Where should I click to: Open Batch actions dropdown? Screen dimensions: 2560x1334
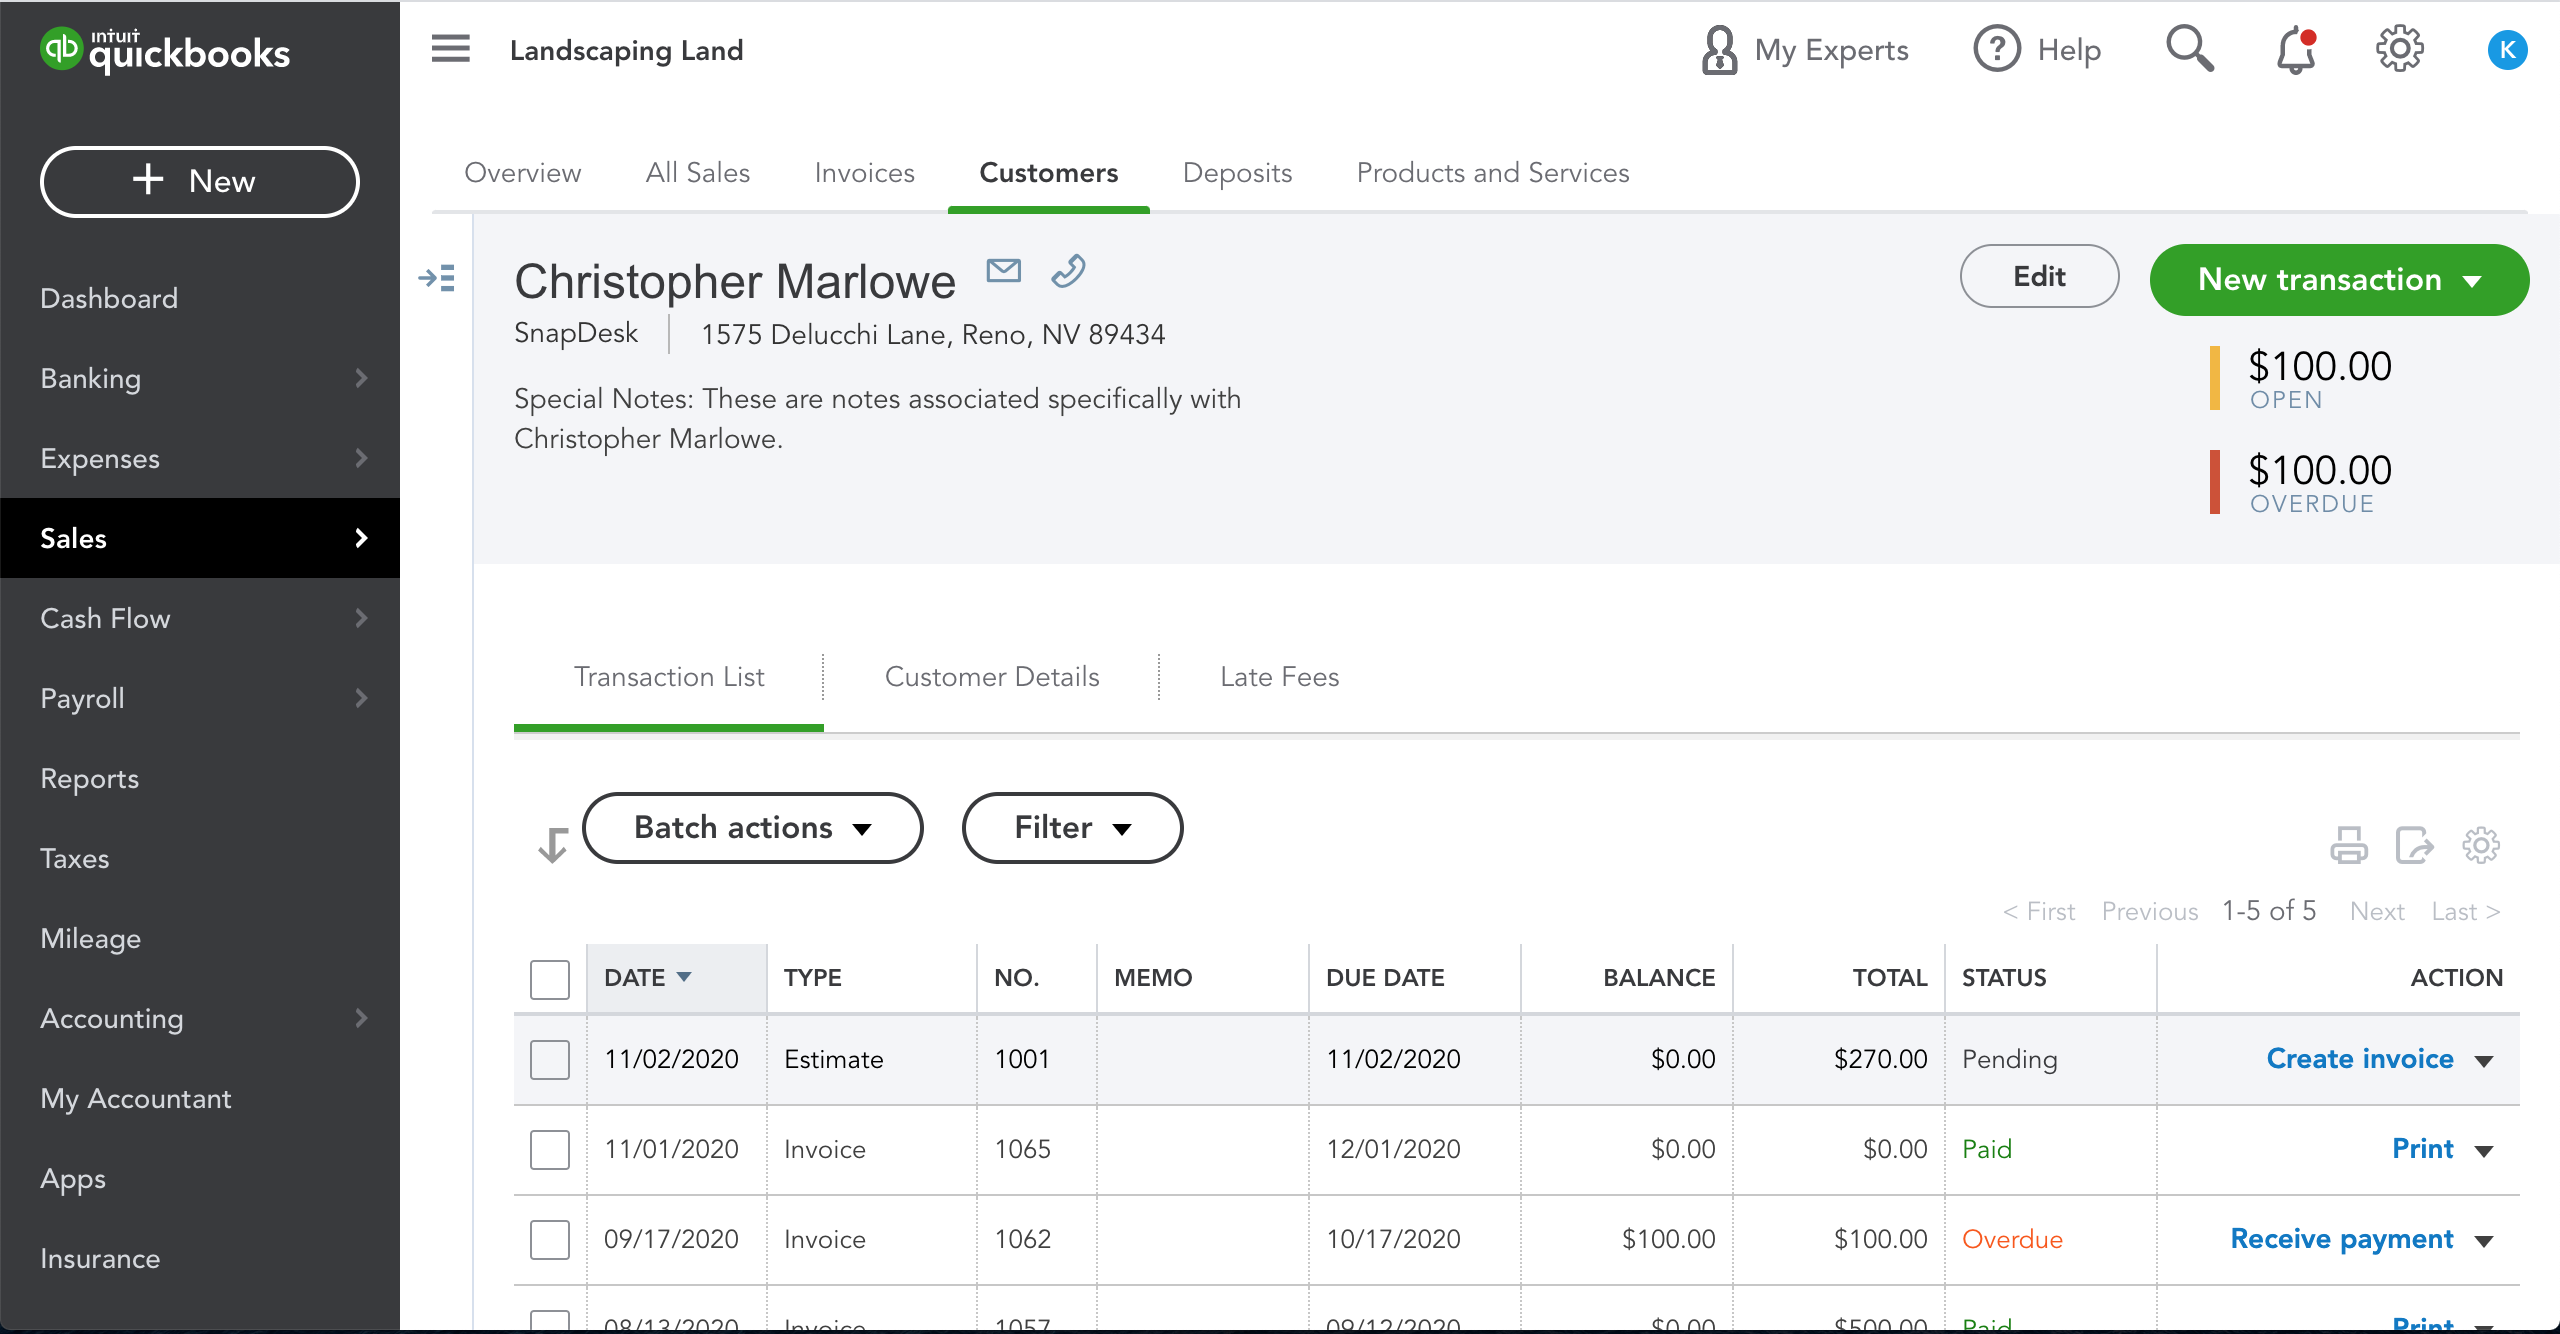tap(752, 828)
